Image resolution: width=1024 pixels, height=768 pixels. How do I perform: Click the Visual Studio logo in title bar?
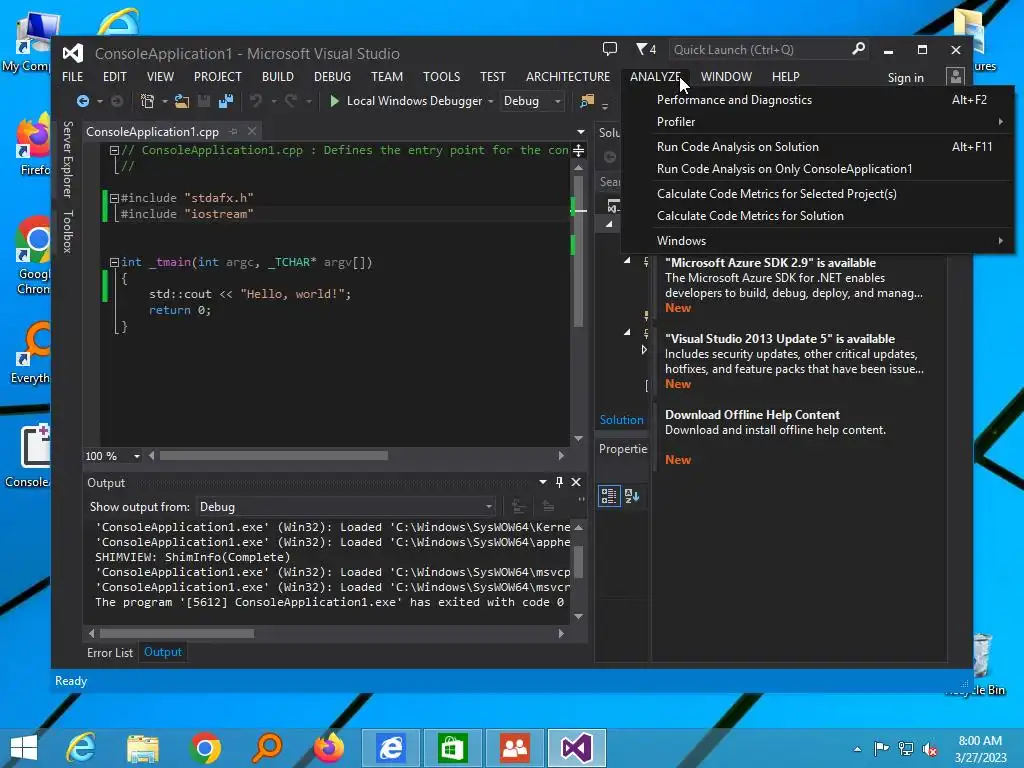tap(72, 53)
